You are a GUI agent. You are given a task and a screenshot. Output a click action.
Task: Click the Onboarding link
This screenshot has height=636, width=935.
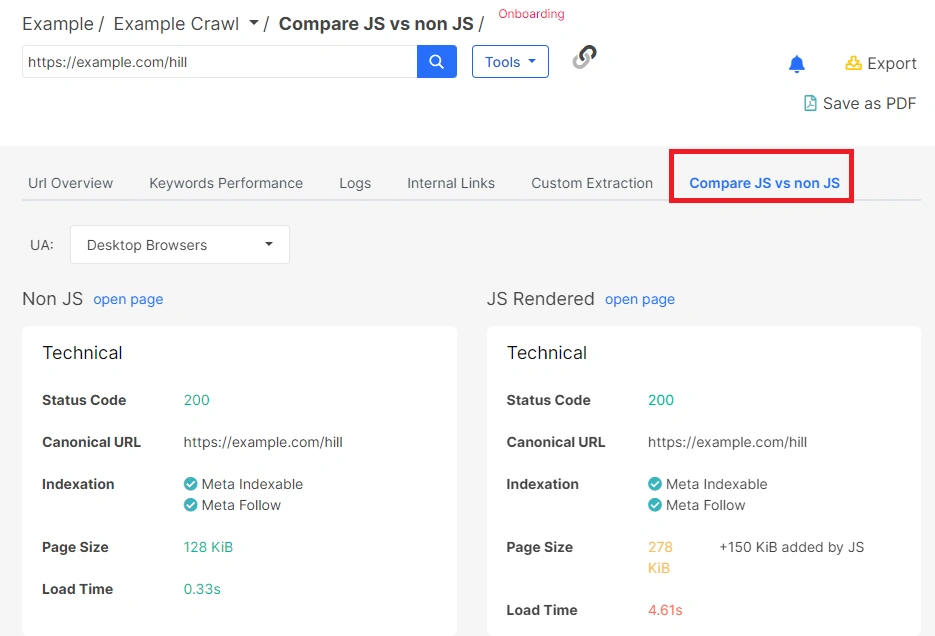531,14
